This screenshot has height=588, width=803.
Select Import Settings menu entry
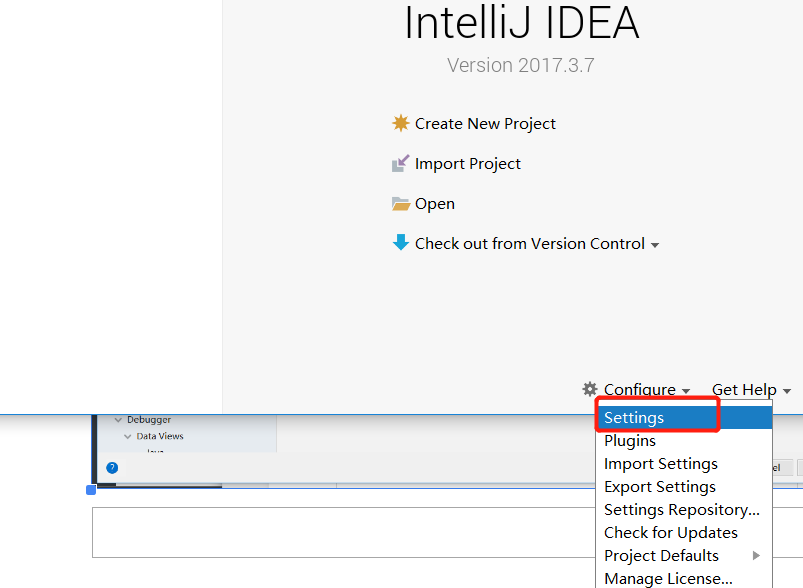684,464
